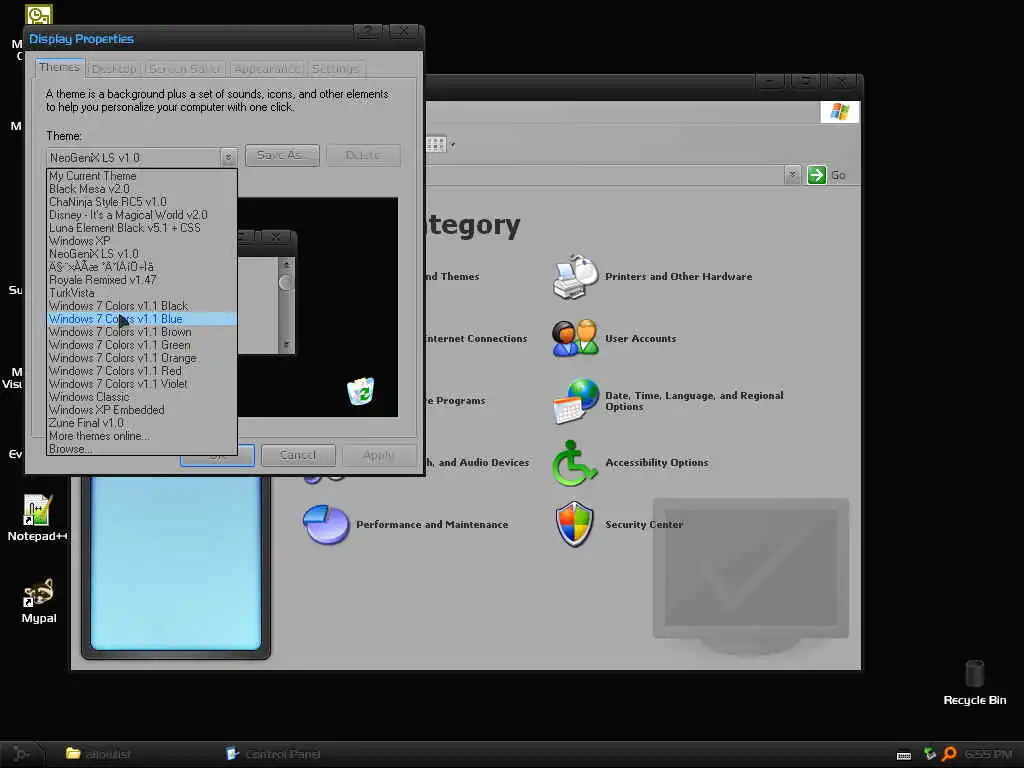
Task: Pick NeoGenX LS v1.0 from list
Action: [142, 254]
